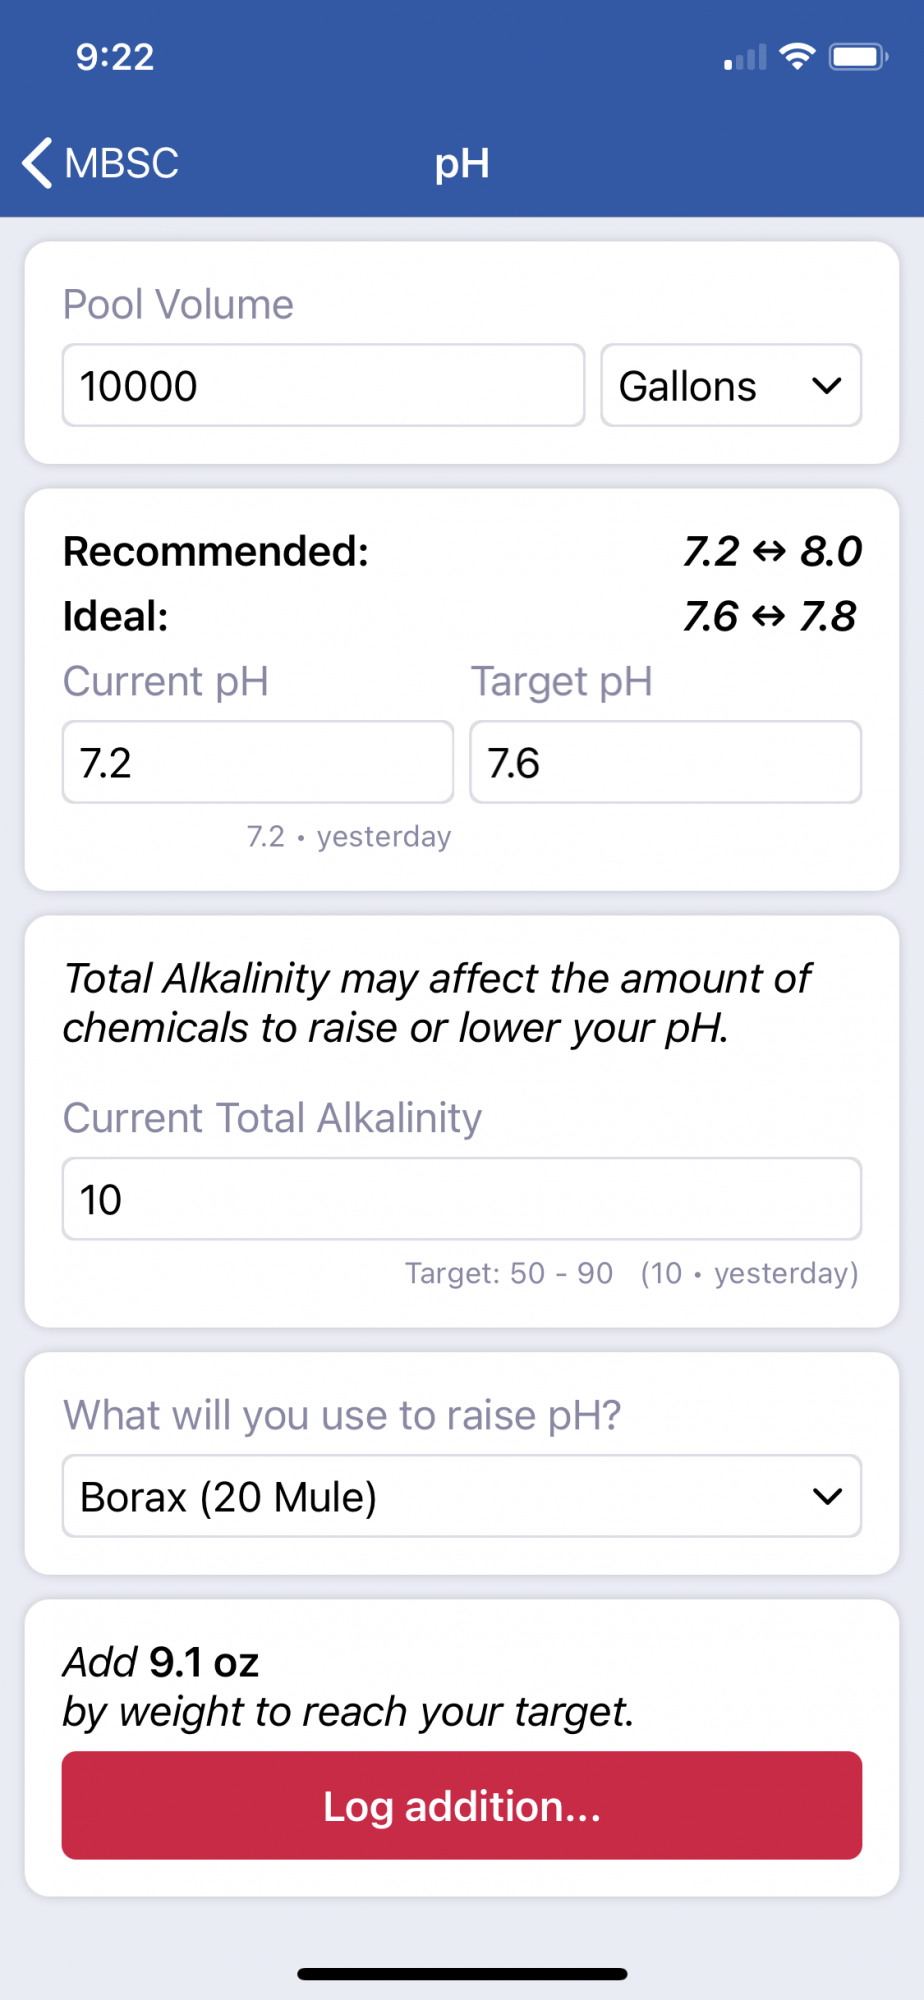The width and height of the screenshot is (924, 2000).
Task: Tap the Log addition button
Action: coord(462,1805)
